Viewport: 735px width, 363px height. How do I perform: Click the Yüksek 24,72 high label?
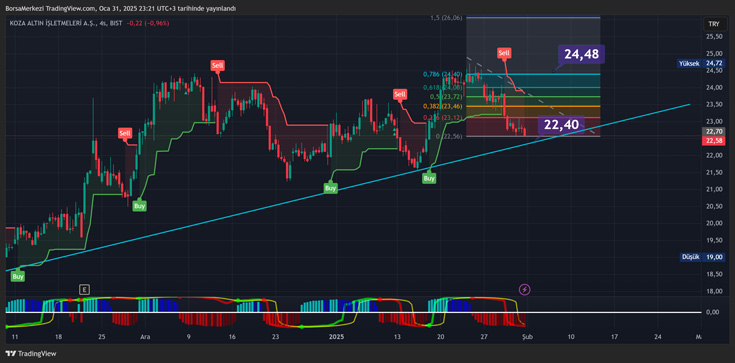click(x=700, y=63)
